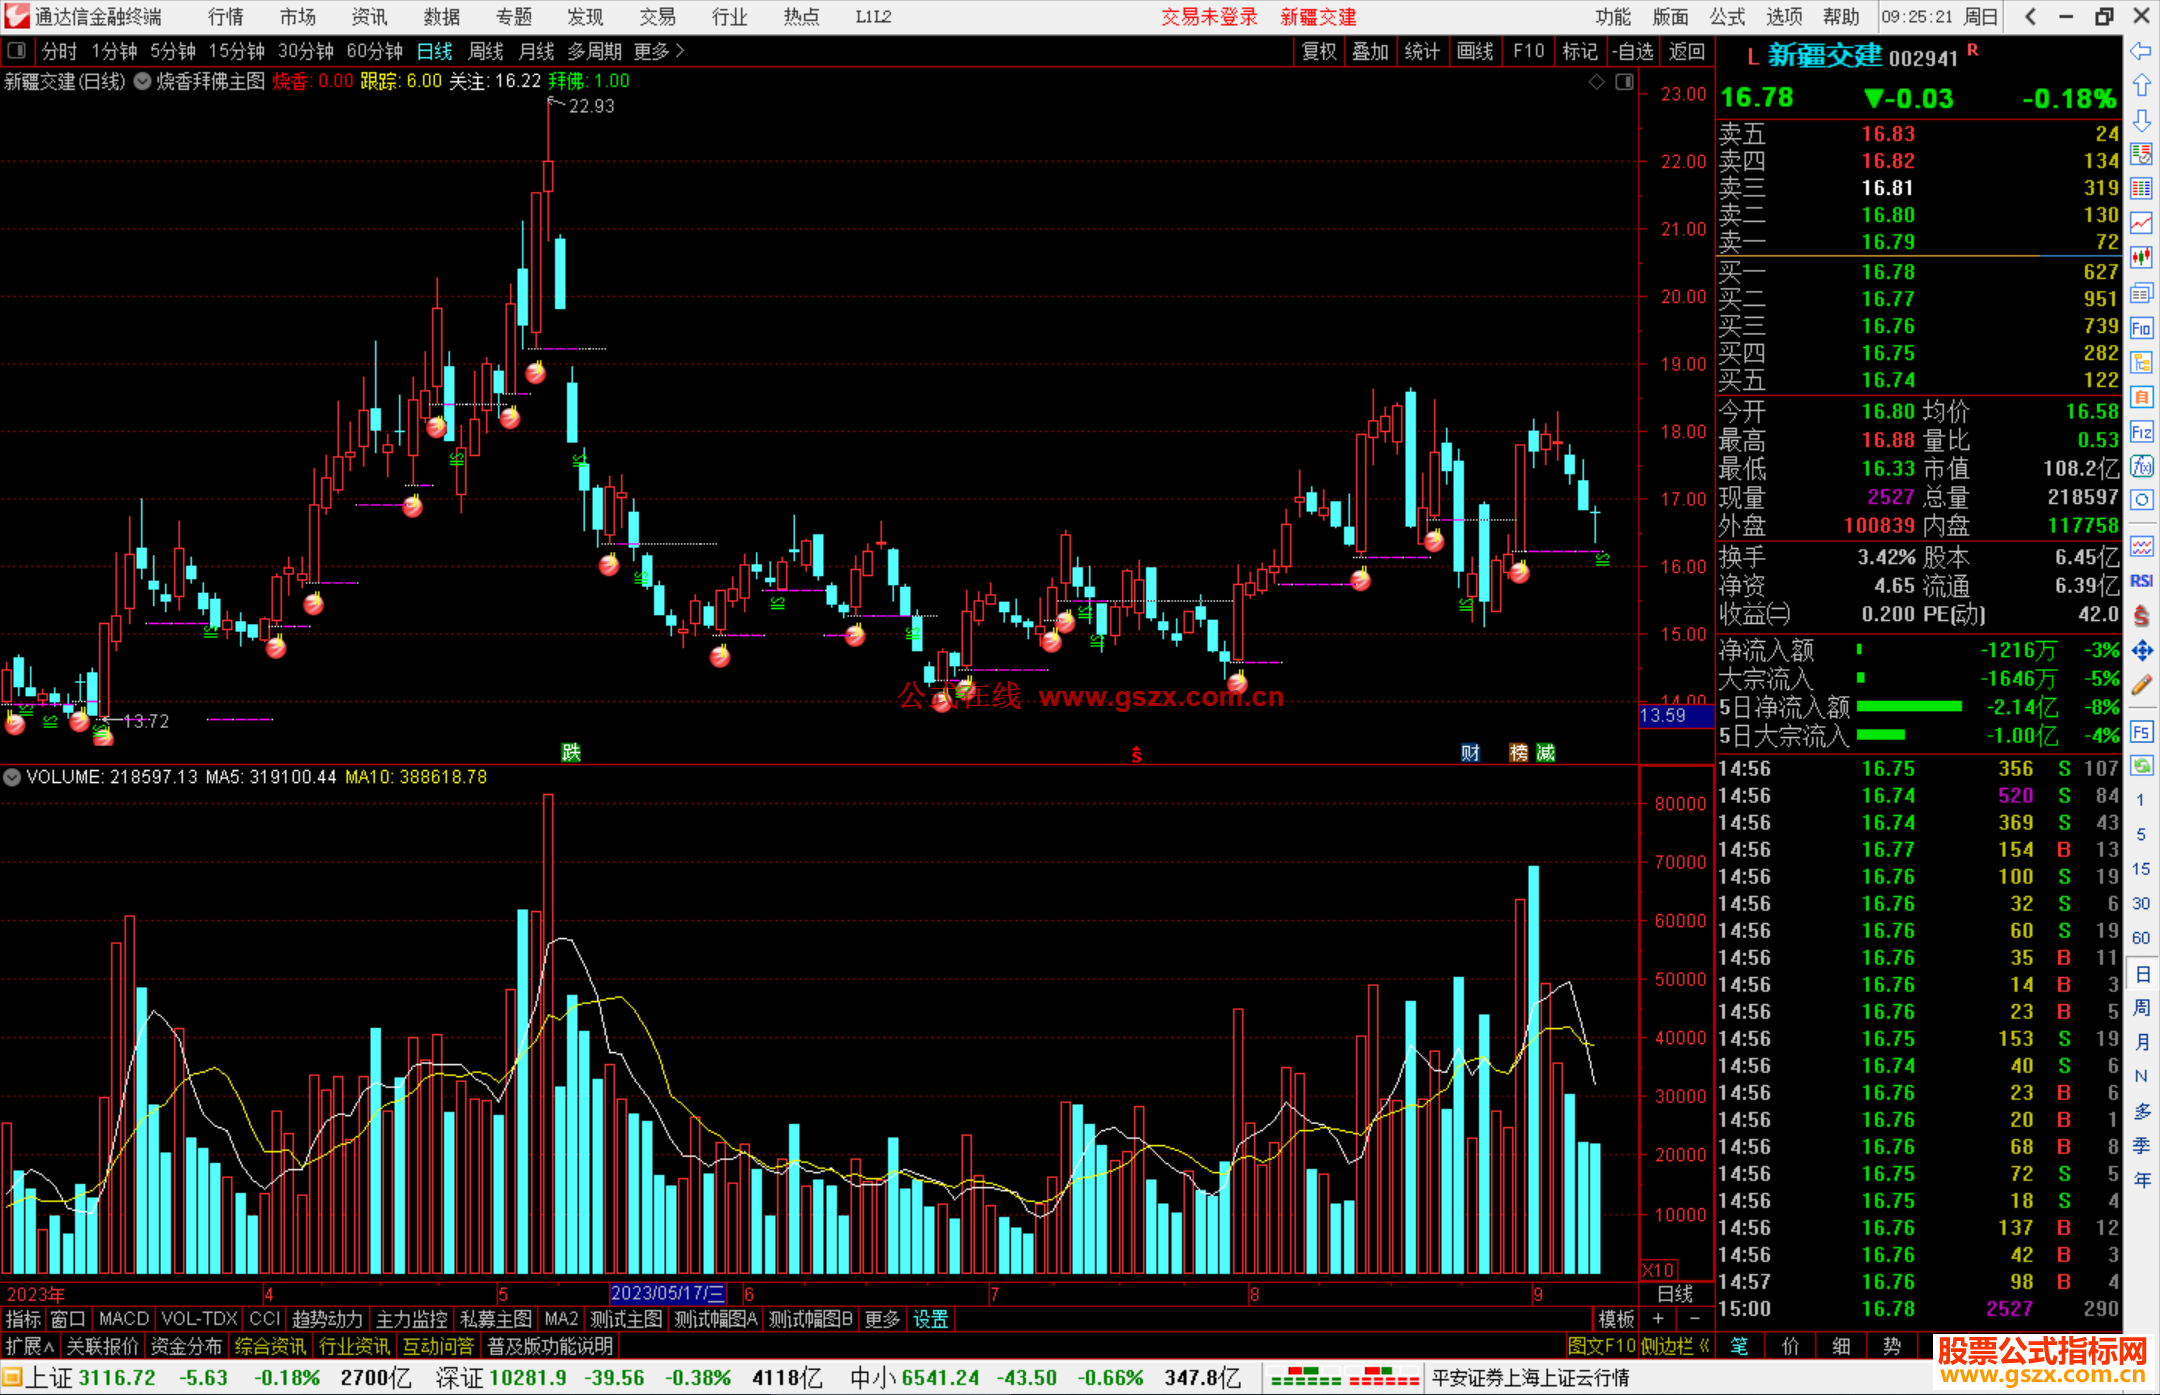Expand the 扩展 panel at bottom left

(29, 1346)
